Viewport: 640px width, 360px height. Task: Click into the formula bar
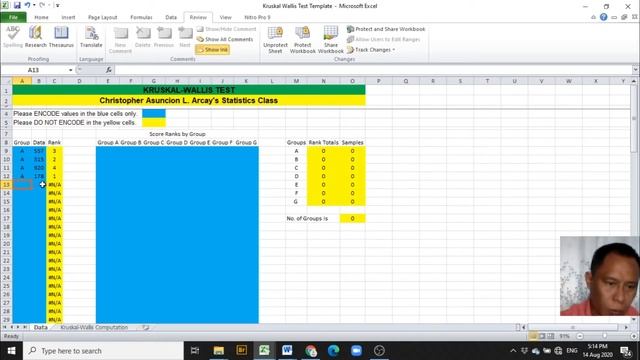(372, 70)
